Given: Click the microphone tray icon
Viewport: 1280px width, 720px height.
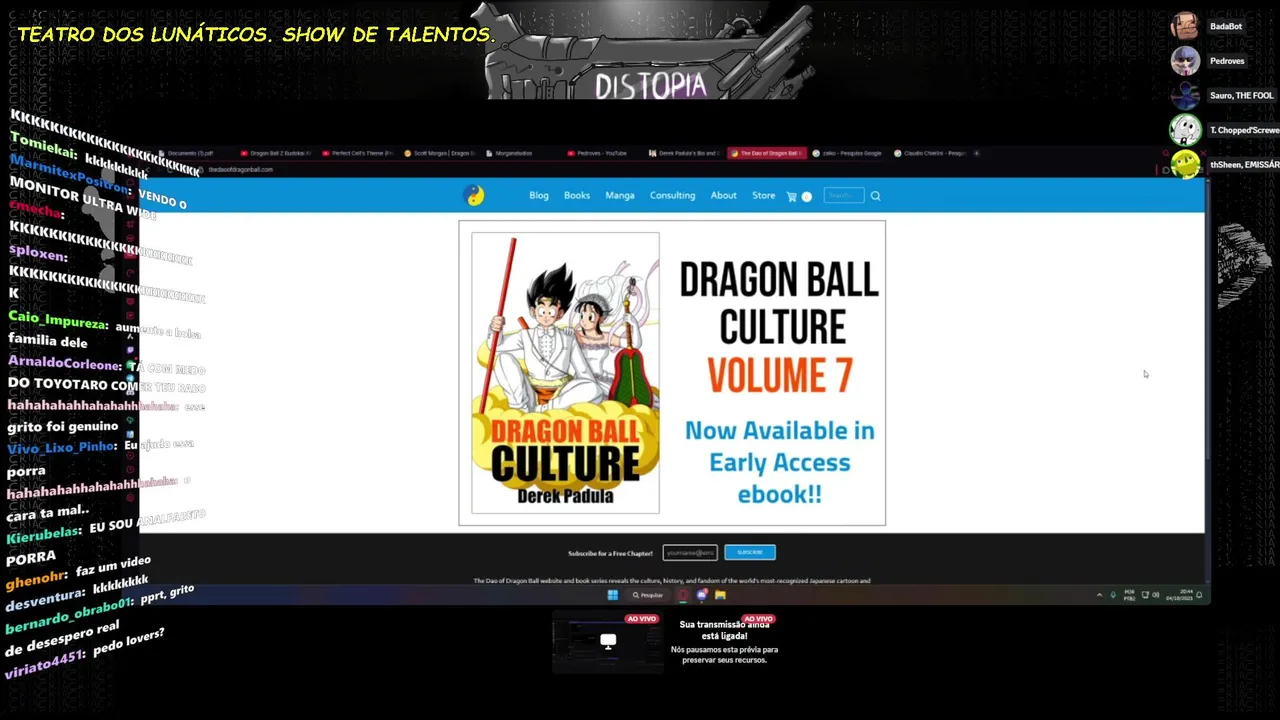Looking at the screenshot, I should [1113, 595].
